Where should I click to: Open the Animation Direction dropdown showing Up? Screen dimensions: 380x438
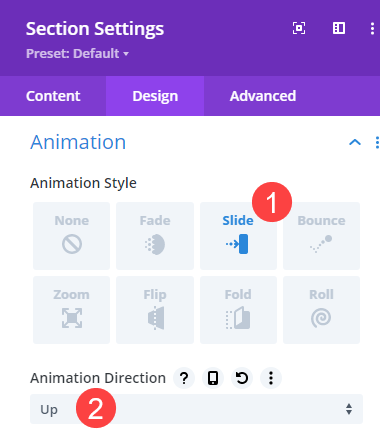tap(196, 409)
